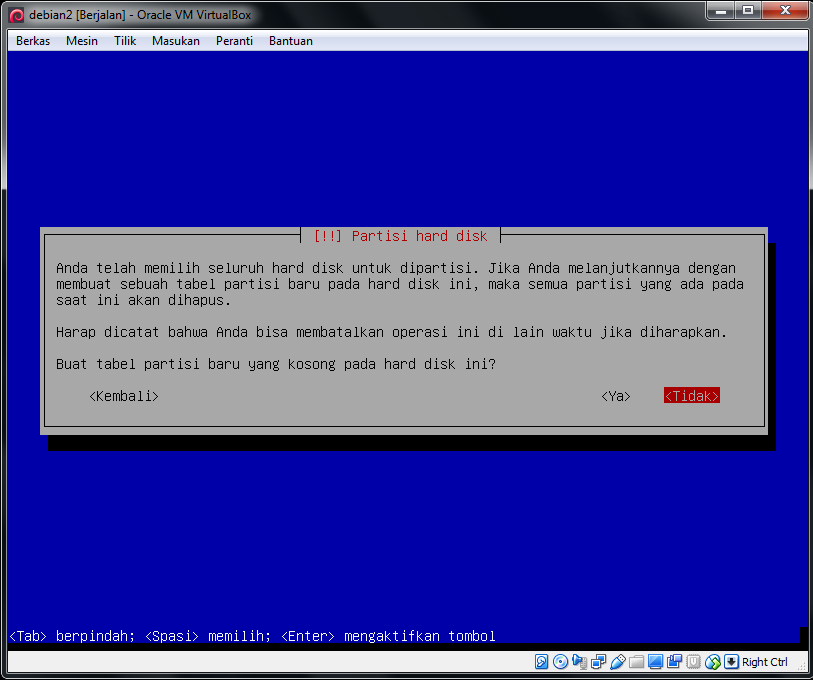Open the Bantuan menu
This screenshot has height=680, width=813.
point(291,41)
